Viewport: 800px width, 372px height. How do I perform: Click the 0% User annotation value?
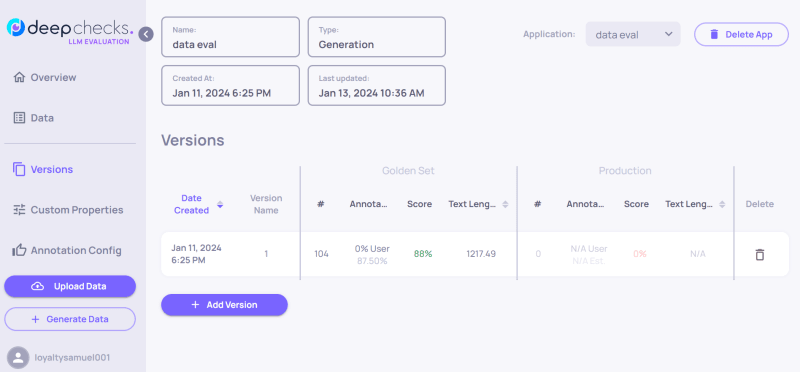click(372, 249)
